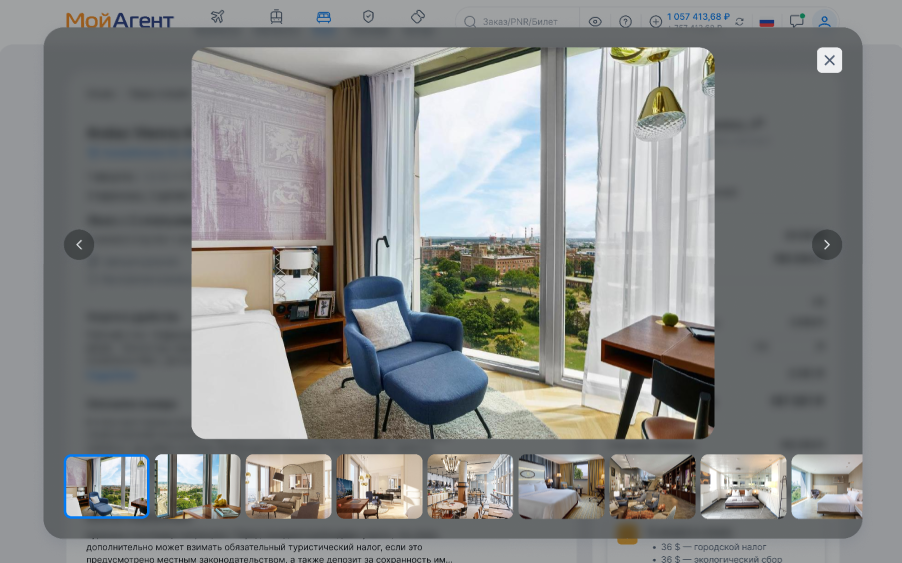Viewport: 902px width, 563px height.
Task: Click the large hotel room photo
Action: coord(453,243)
